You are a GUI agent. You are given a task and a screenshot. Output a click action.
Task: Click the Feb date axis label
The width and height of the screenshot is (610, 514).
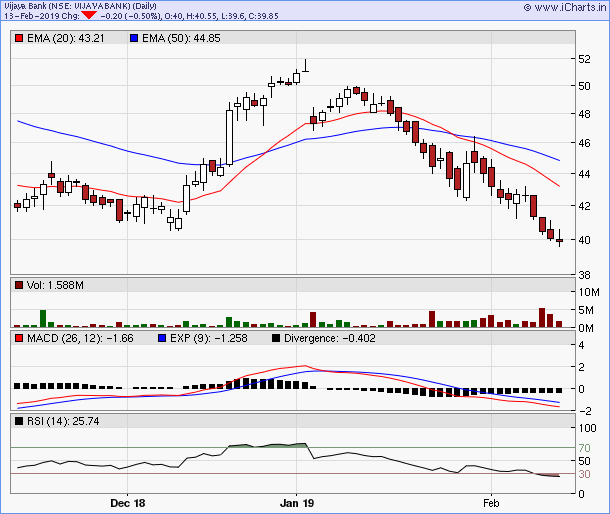pos(491,503)
